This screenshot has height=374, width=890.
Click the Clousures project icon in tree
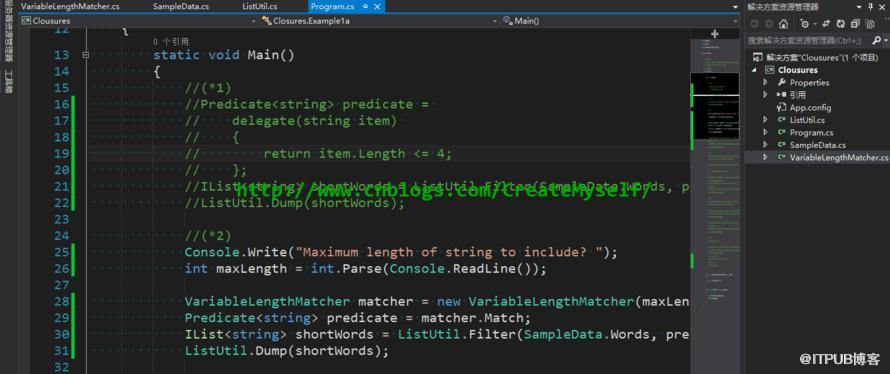point(769,70)
